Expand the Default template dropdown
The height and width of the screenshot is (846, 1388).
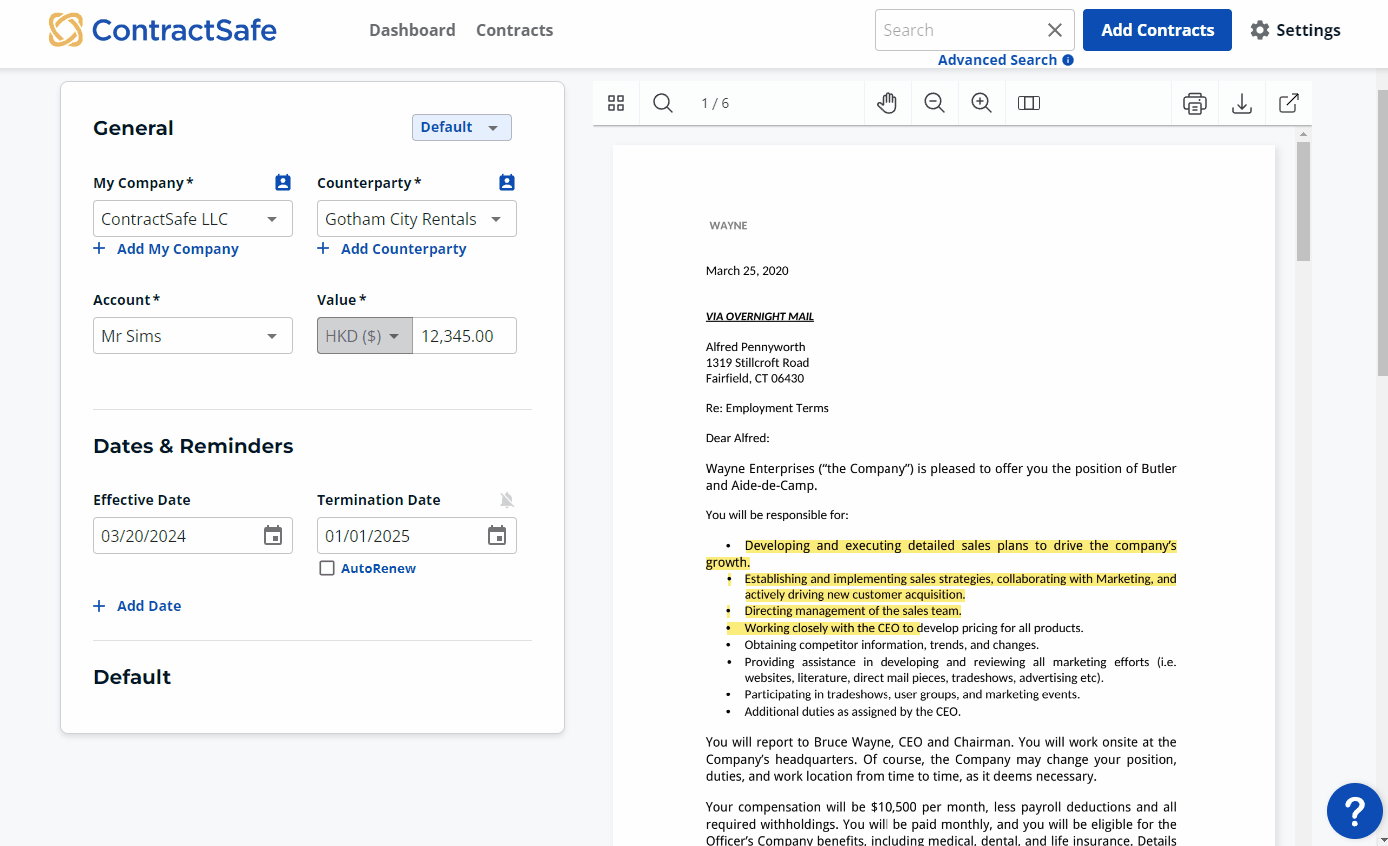coord(461,127)
